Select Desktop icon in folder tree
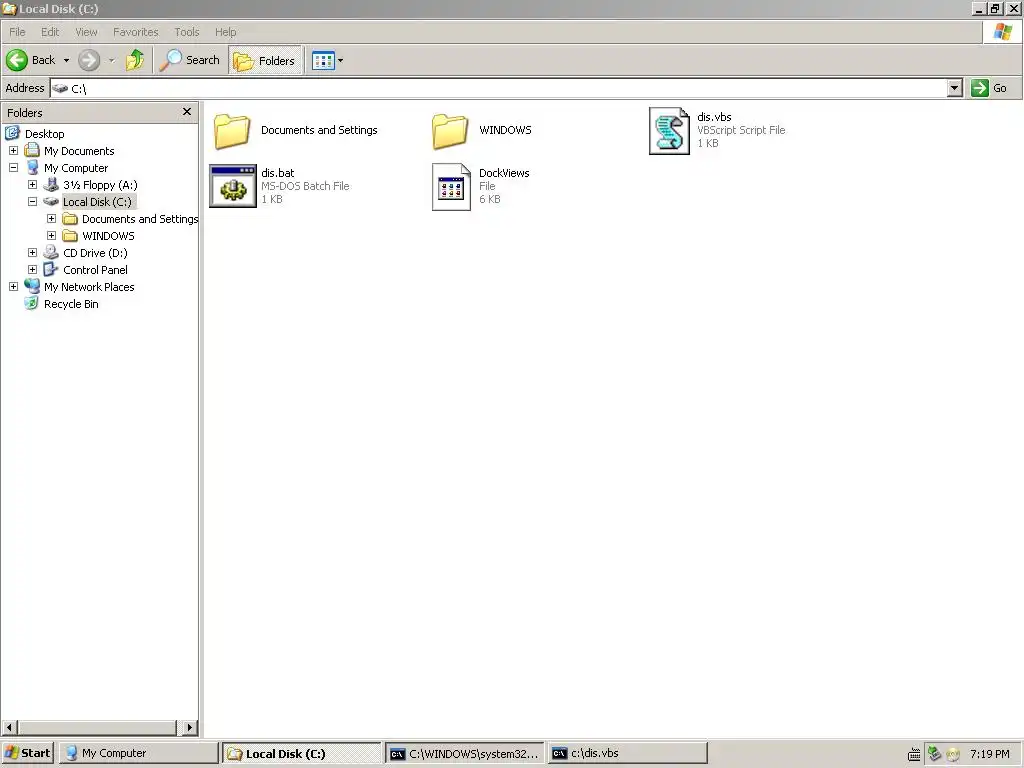The width and height of the screenshot is (1024, 768). (13, 133)
